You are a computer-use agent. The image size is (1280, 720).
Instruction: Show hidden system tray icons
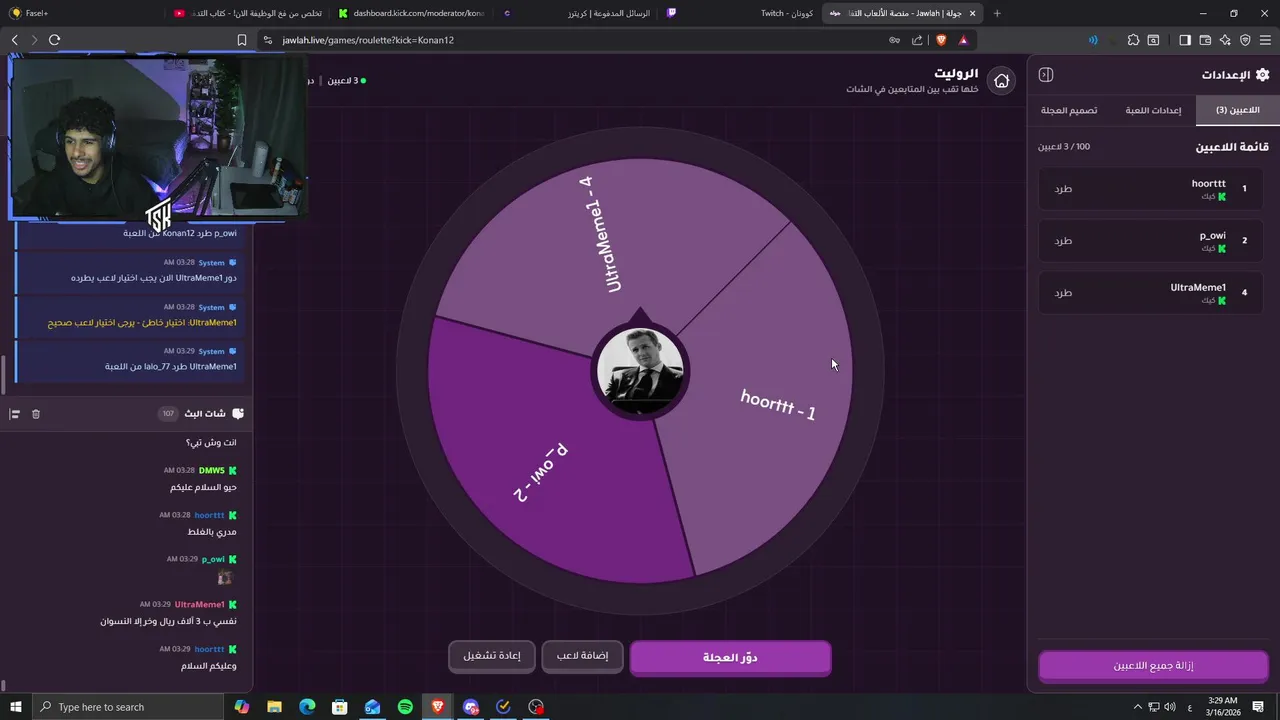coord(1138,707)
